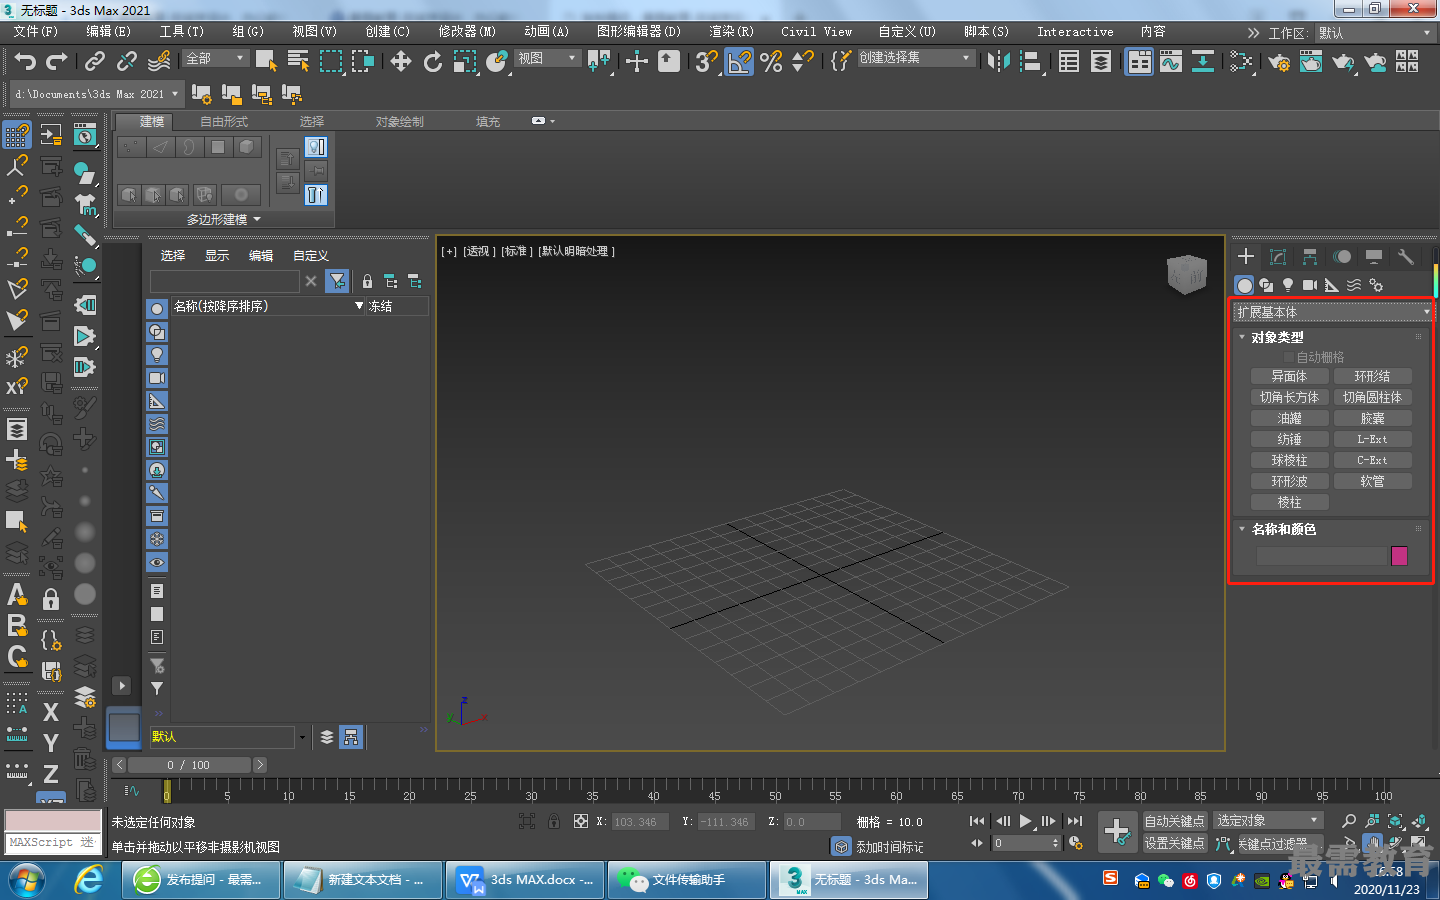Click the time slider 0 / 100 handle
Image resolution: width=1440 pixels, height=900 pixels.
click(188, 765)
